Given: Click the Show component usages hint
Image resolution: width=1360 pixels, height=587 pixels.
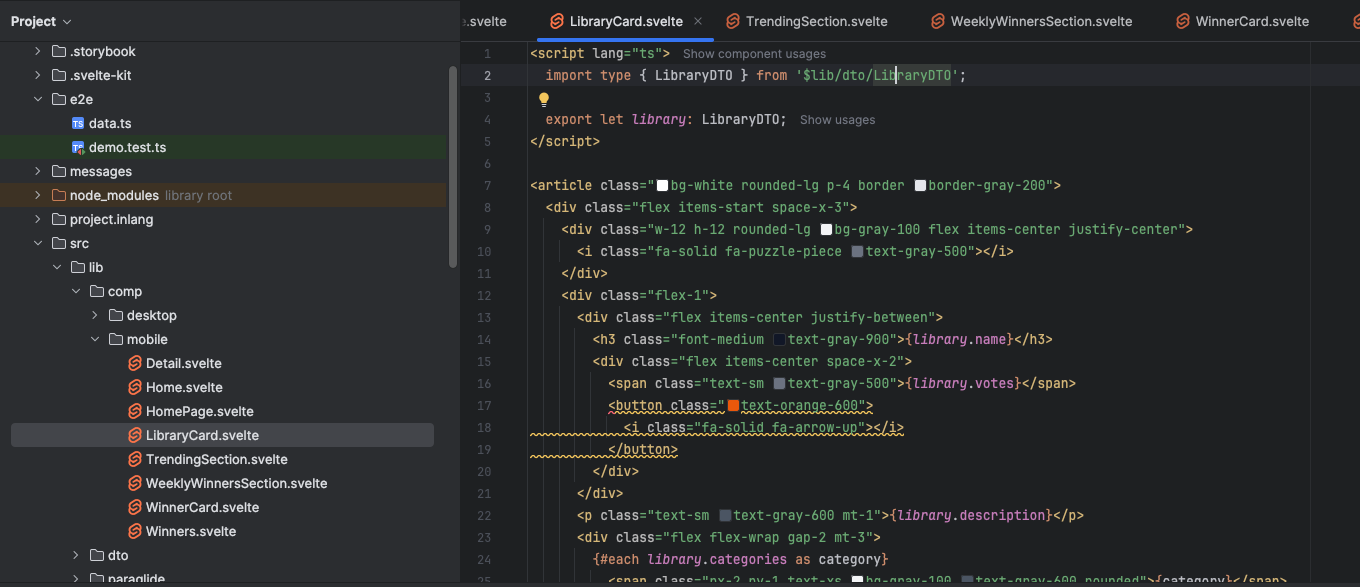Looking at the screenshot, I should coord(754,54).
